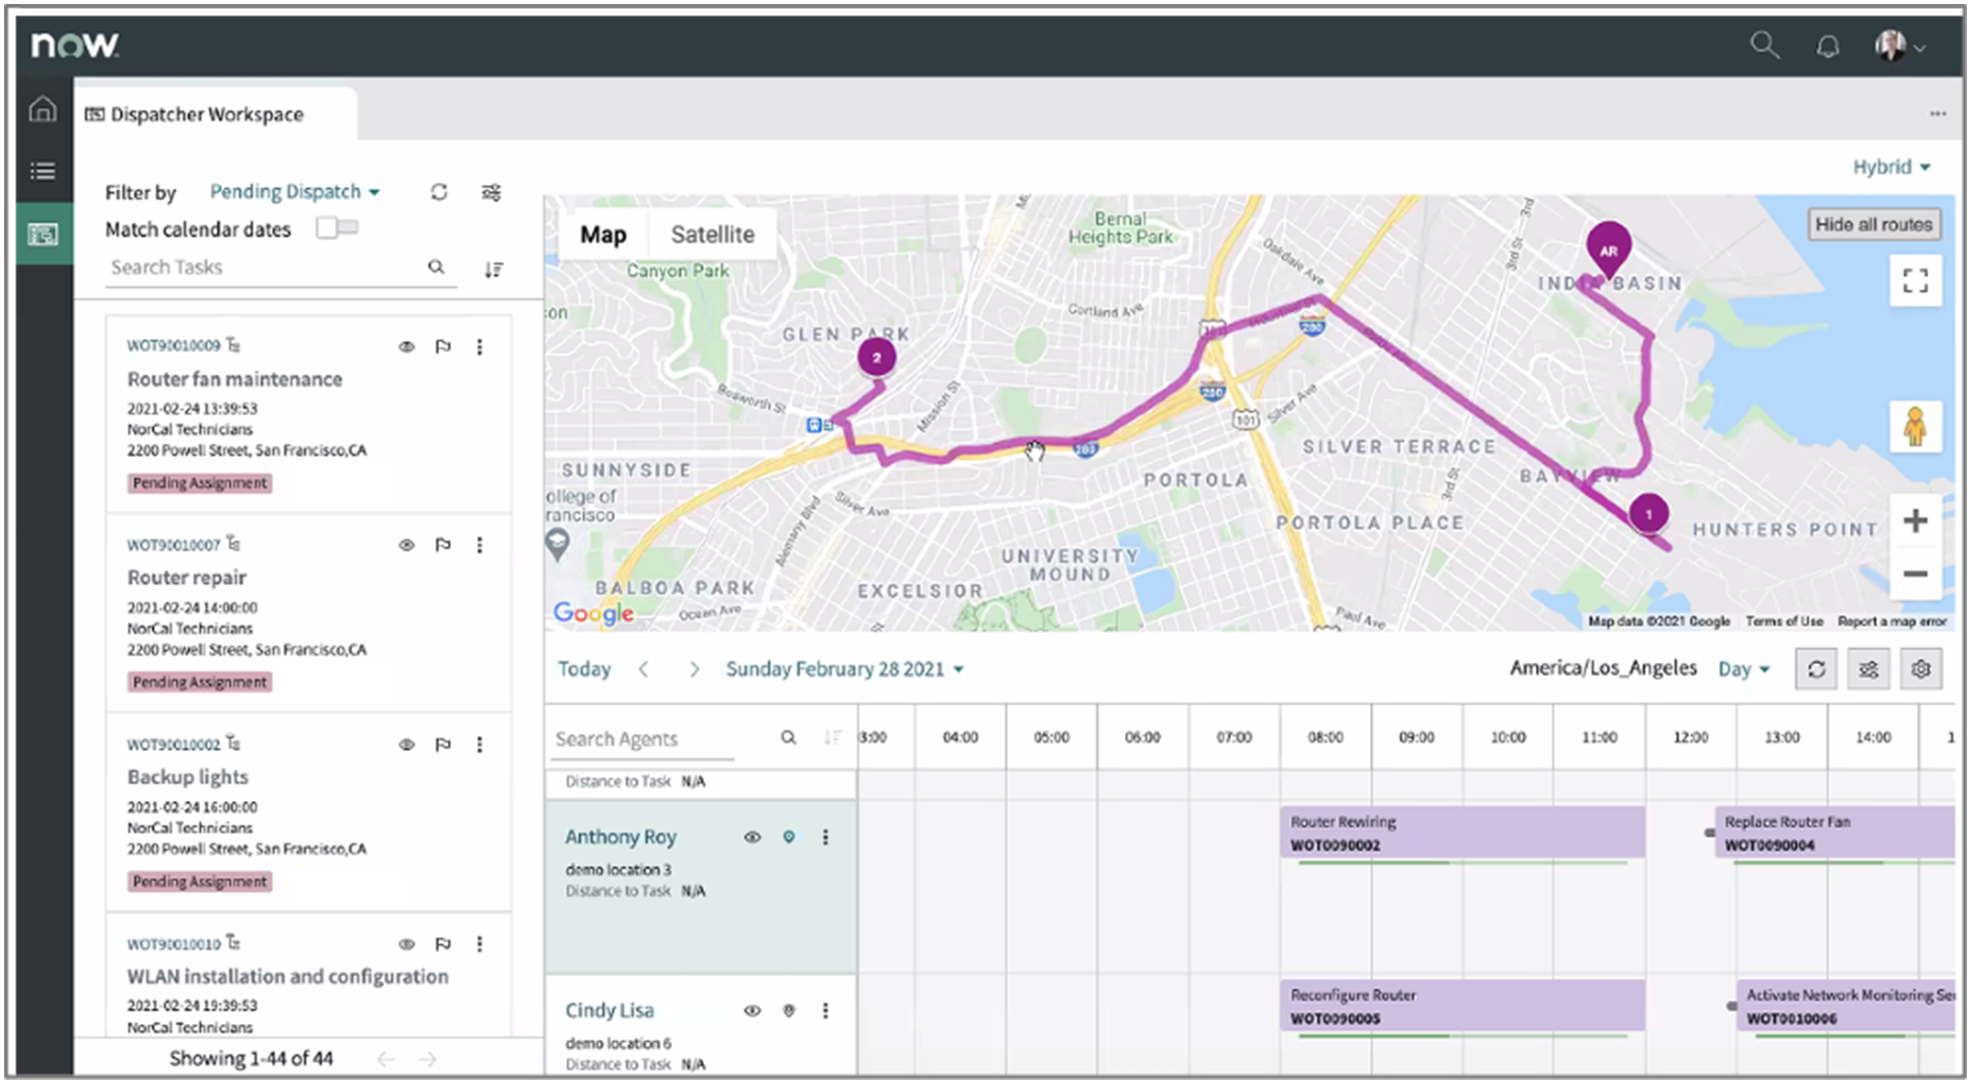
Task: Flag the WLAN installation and configuration task
Action: point(443,944)
